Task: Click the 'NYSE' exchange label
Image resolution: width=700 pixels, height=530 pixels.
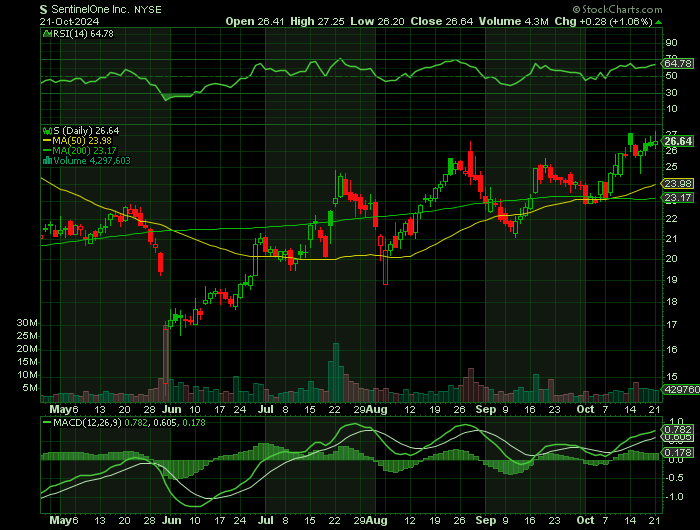Action: [x=148, y=9]
